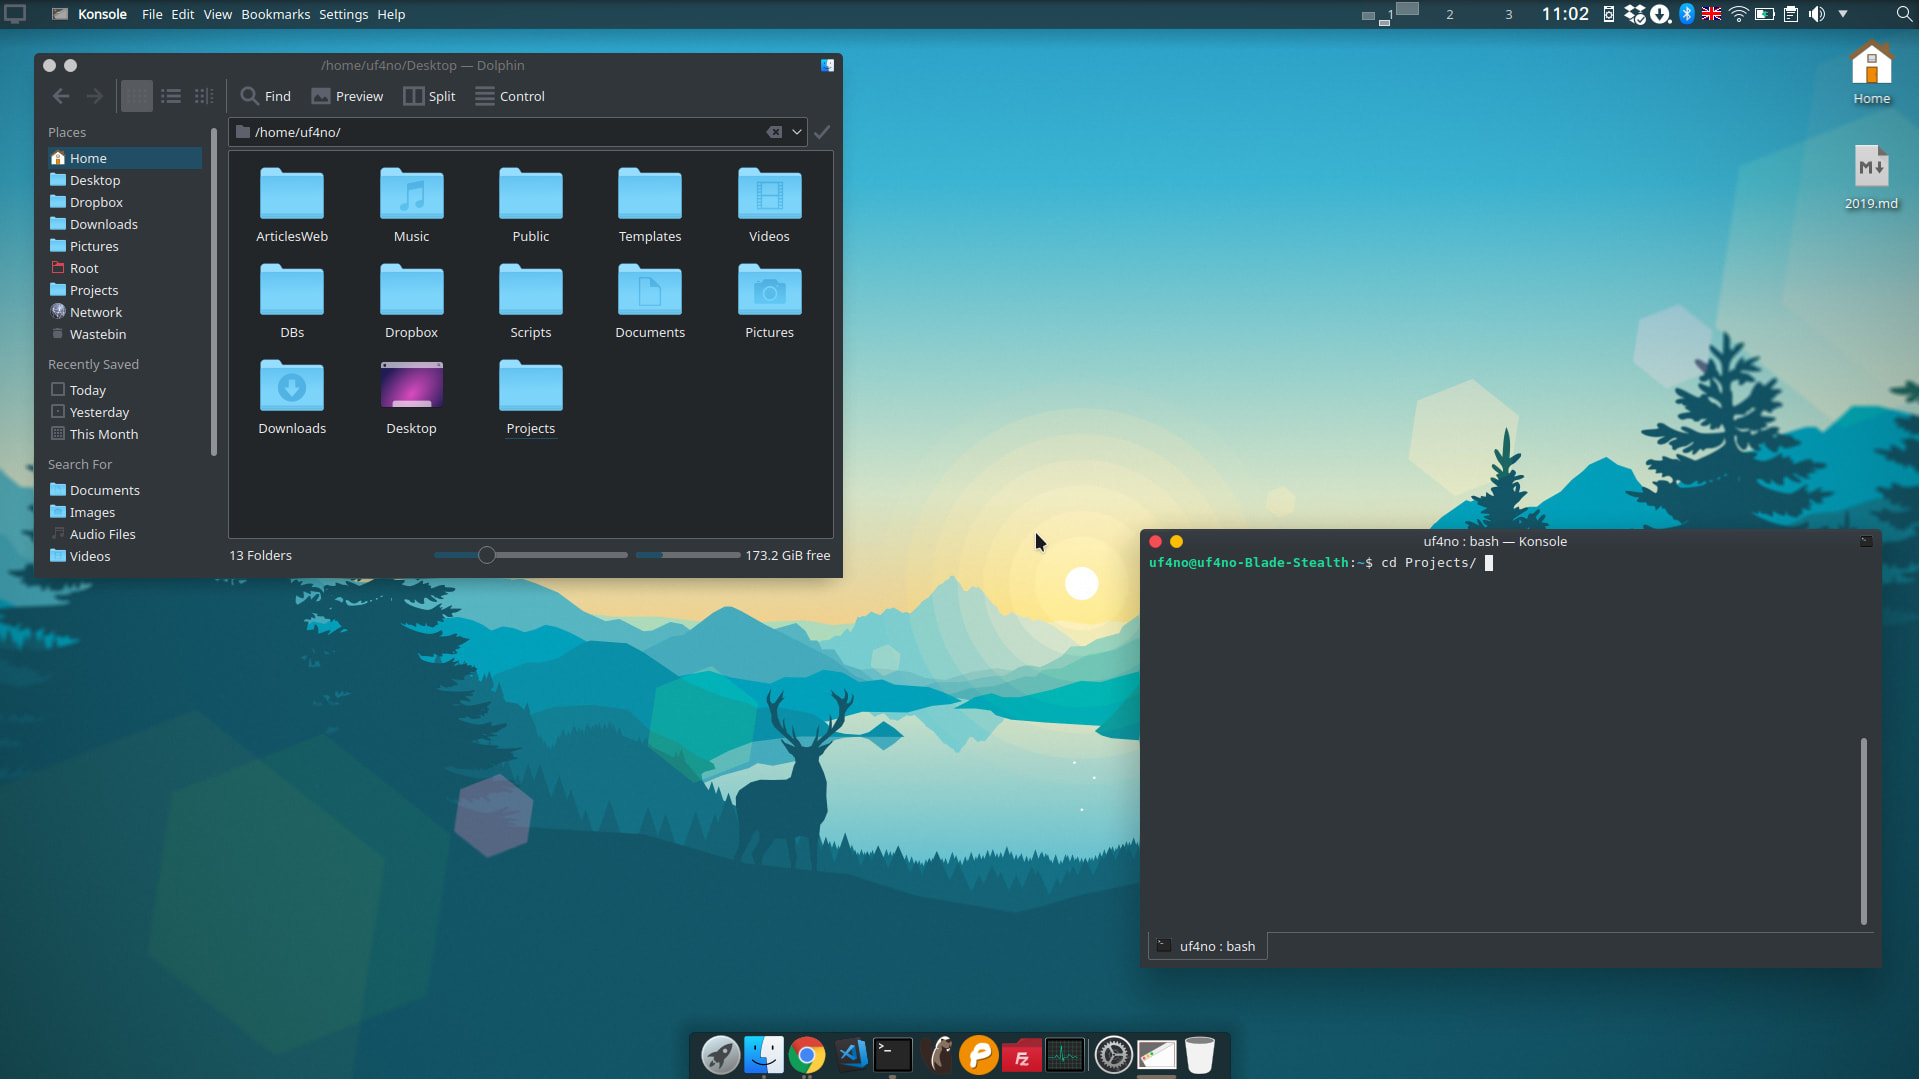
Task: Launch Visual Studio Code from the dock
Action: (x=851, y=1054)
